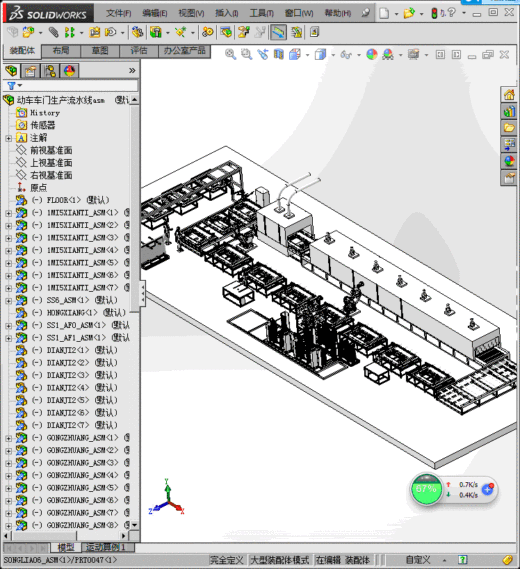Image resolution: width=520 pixels, height=569 pixels.
Task: Open the feature tree filter dropdown
Action: (15, 86)
